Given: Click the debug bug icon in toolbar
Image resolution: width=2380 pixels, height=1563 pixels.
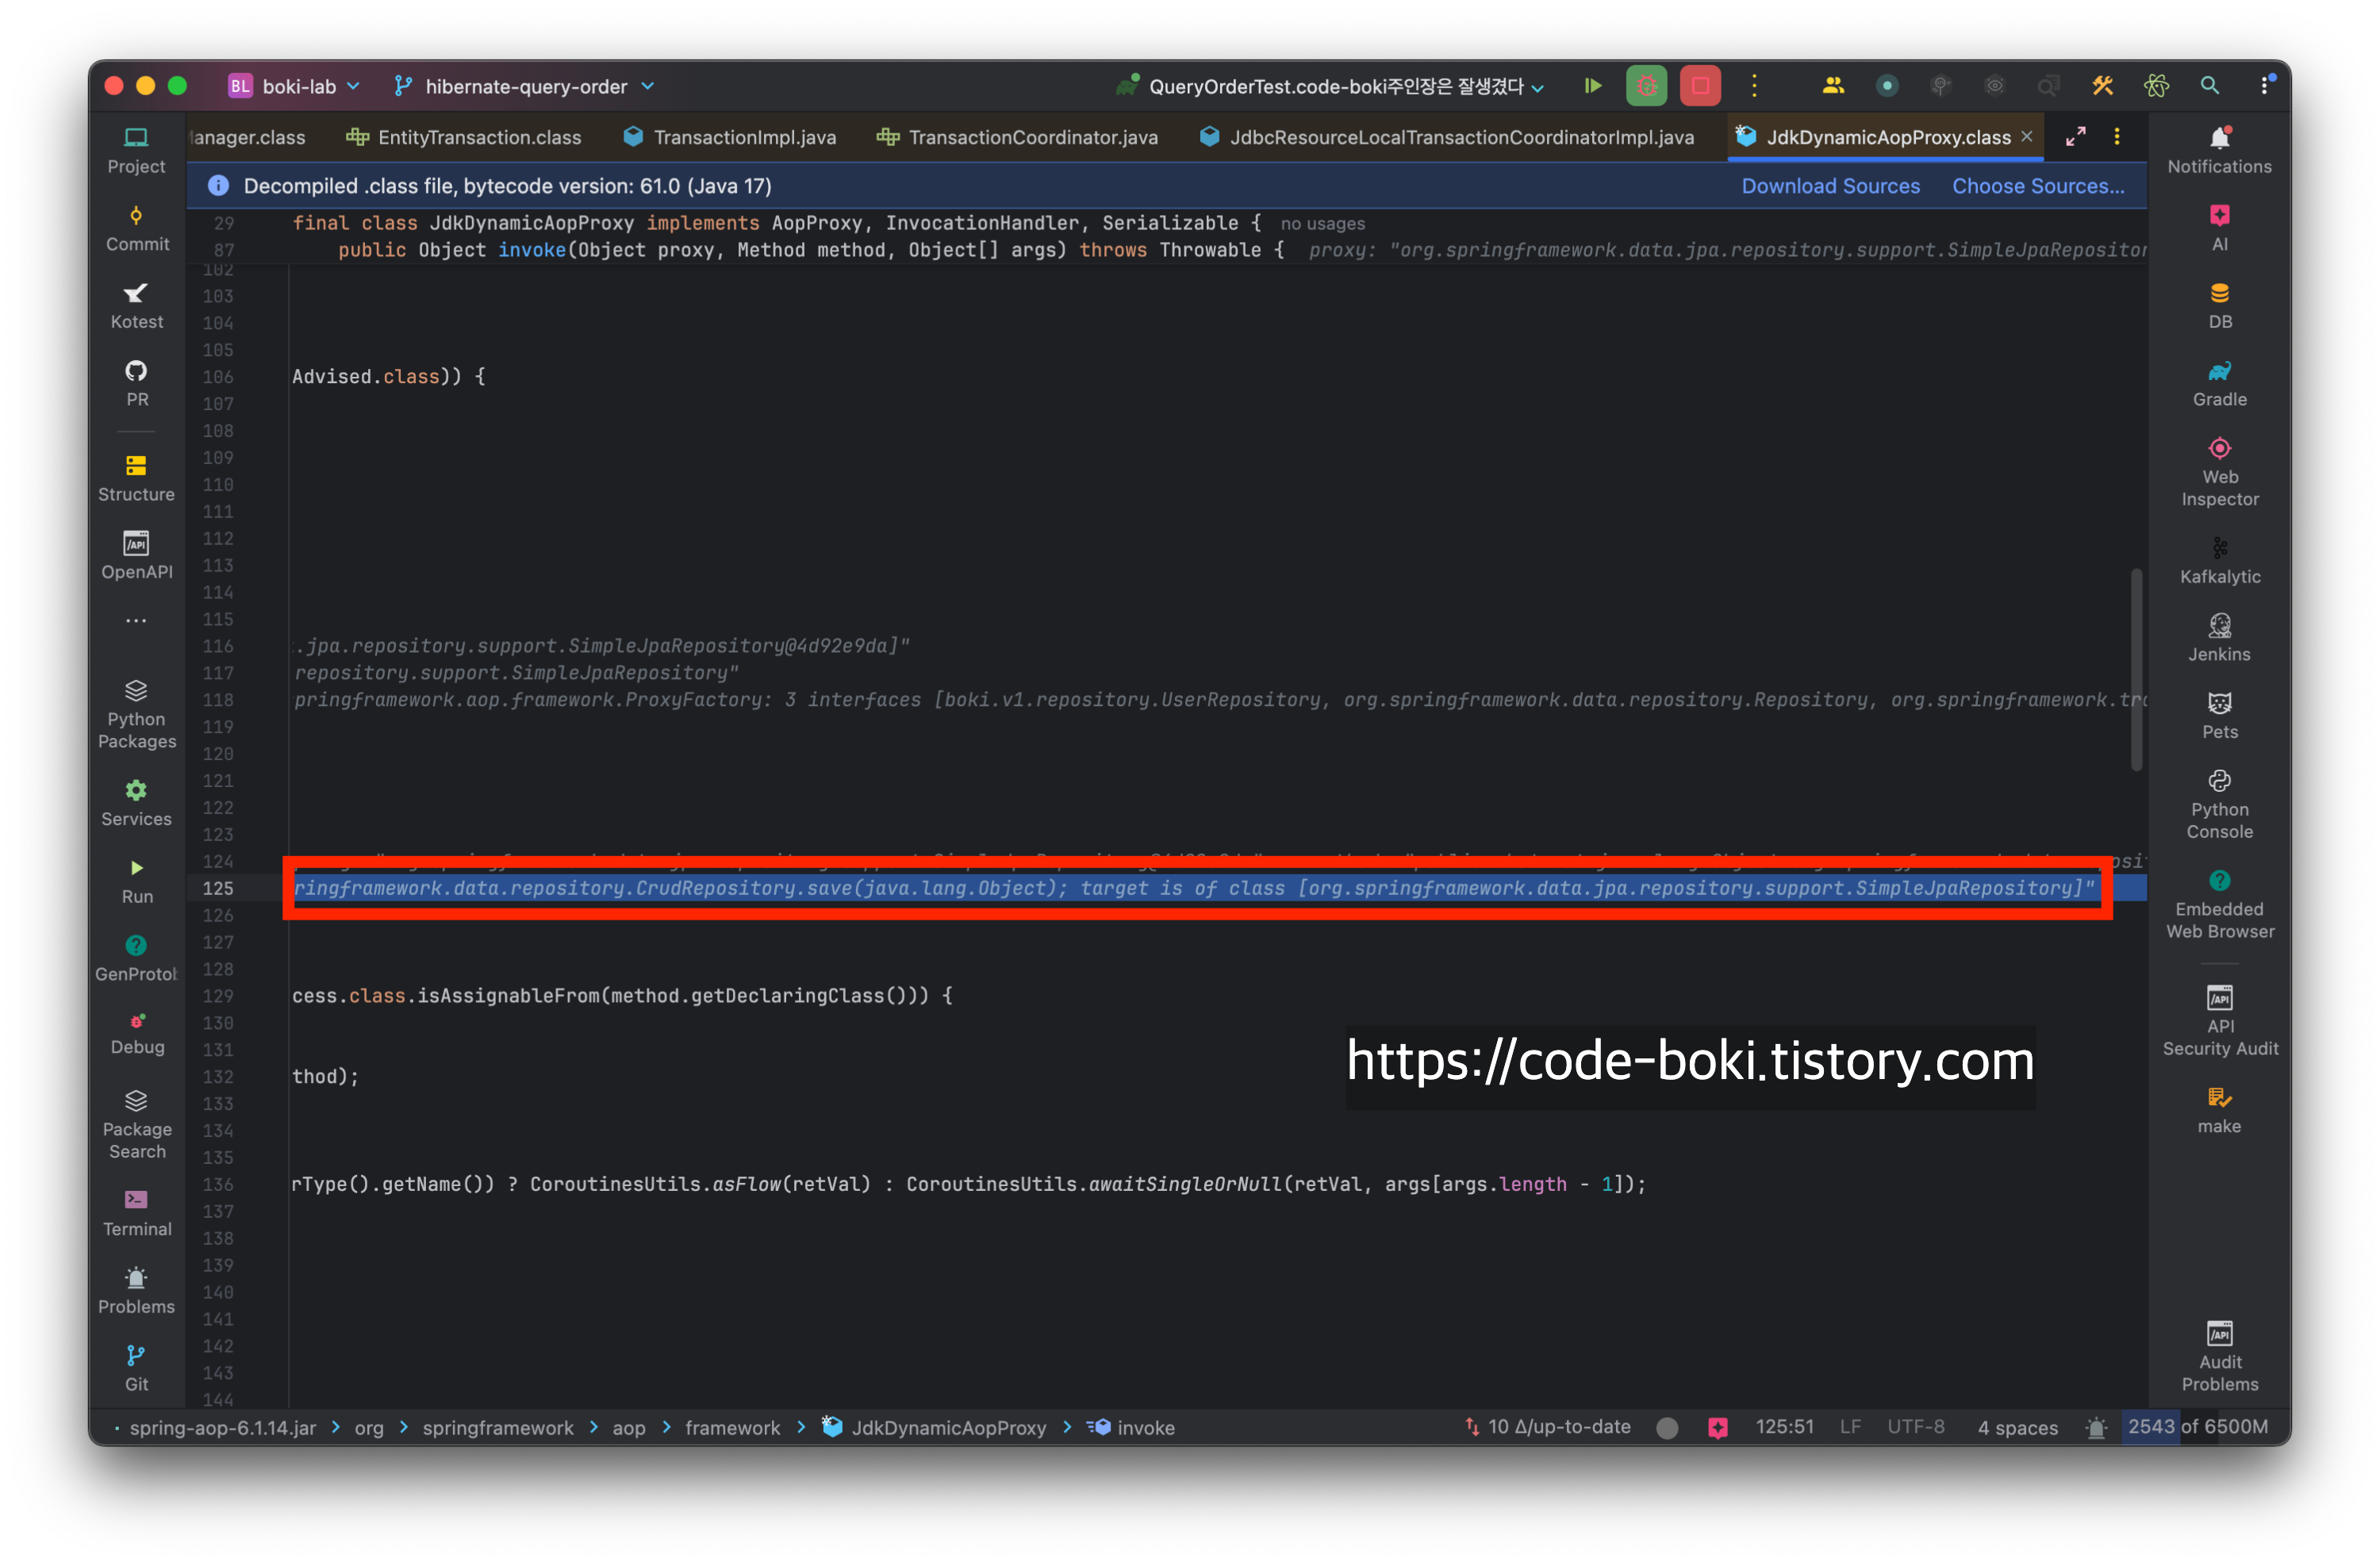Looking at the screenshot, I should pos(1646,86).
